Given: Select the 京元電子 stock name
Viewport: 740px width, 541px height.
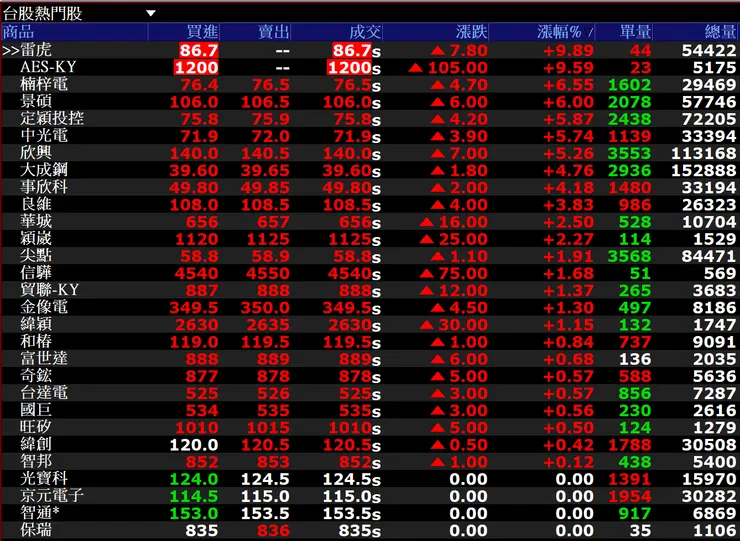Looking at the screenshot, I should click(52, 496).
